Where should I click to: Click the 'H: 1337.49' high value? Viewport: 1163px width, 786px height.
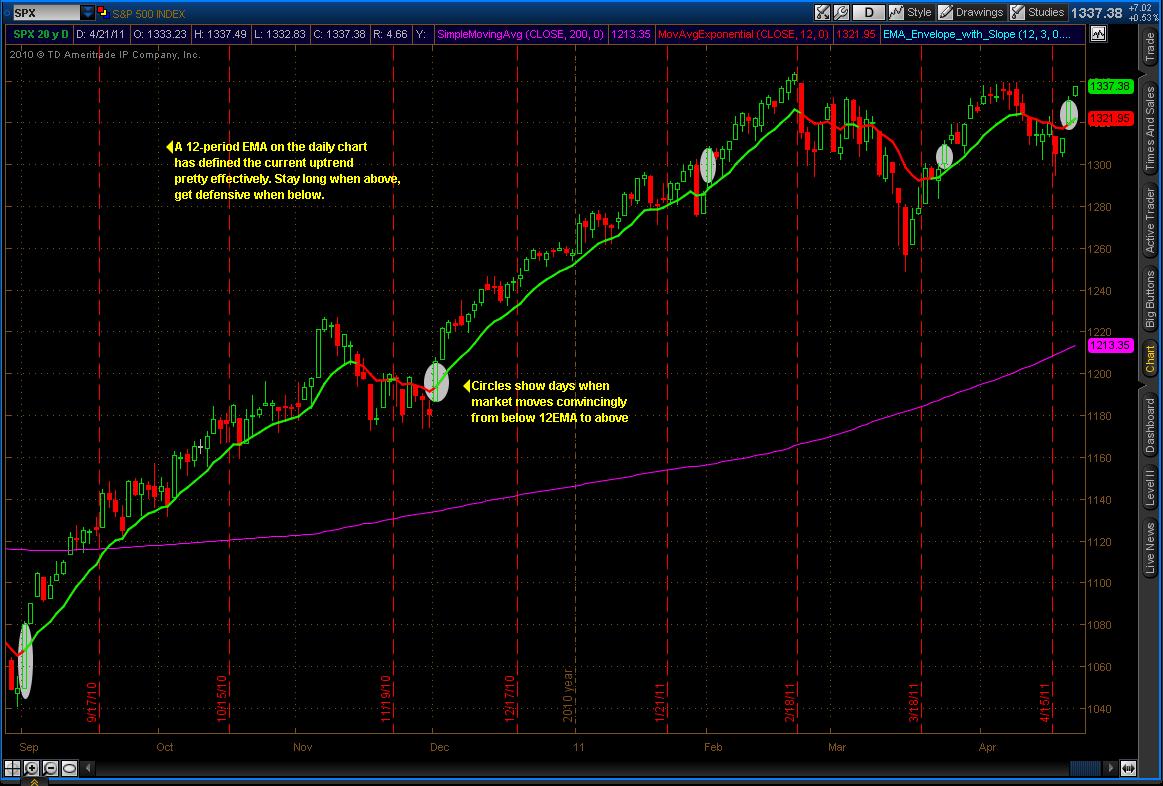coord(220,34)
